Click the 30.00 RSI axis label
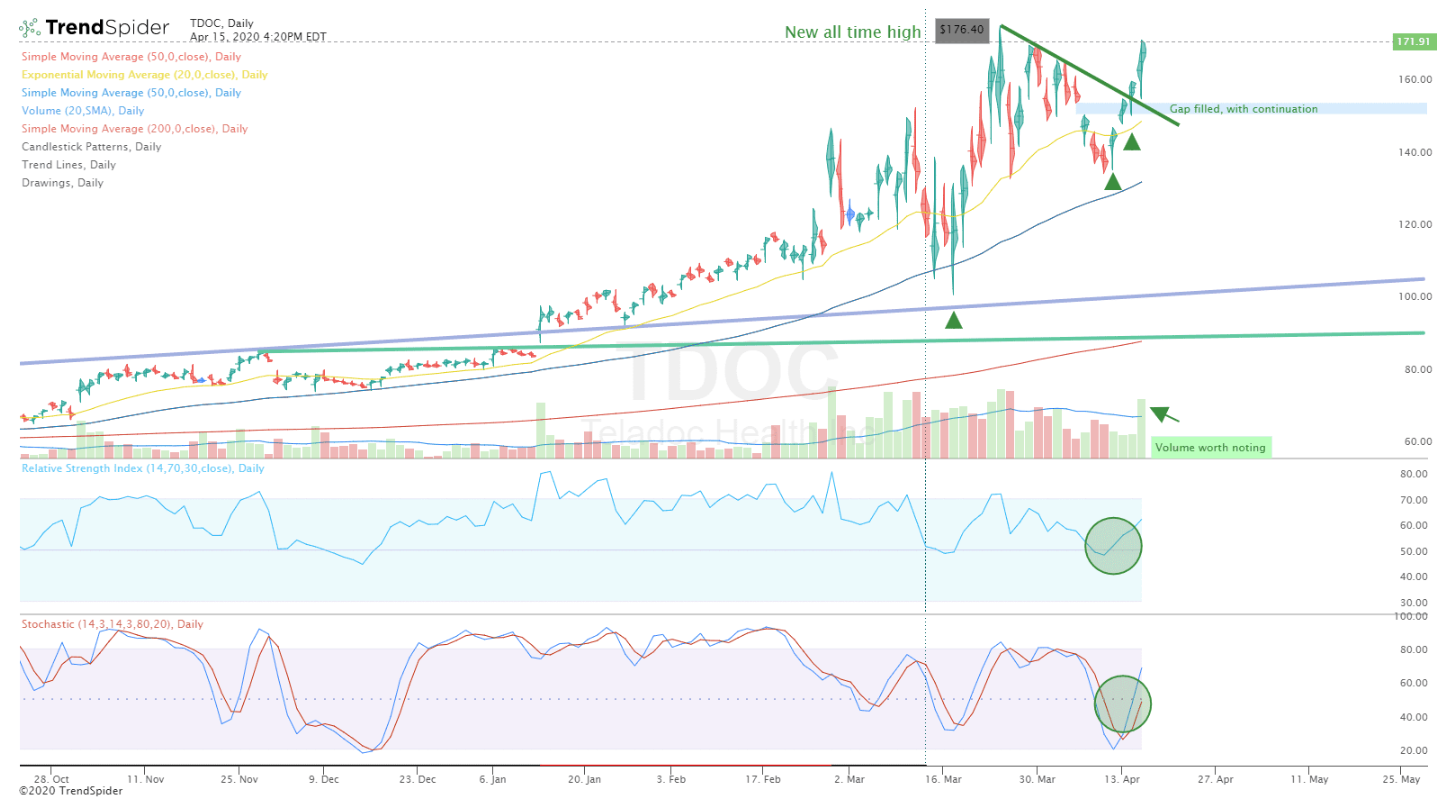 pos(1413,603)
